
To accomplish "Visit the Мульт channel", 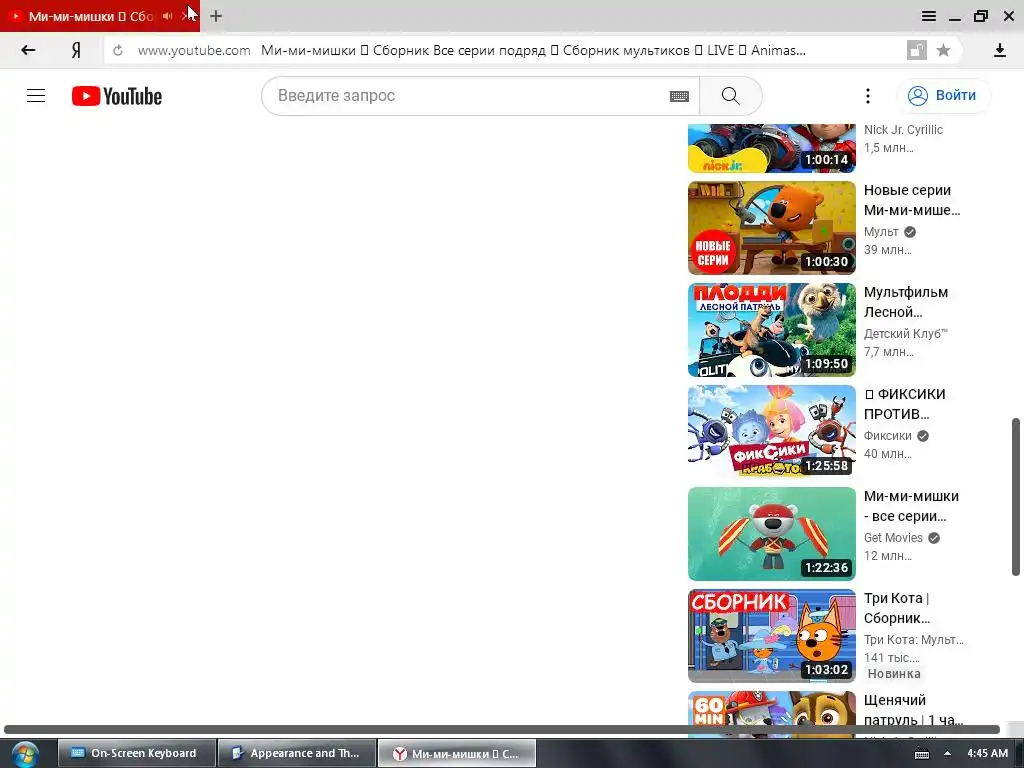I will click(x=881, y=232).
